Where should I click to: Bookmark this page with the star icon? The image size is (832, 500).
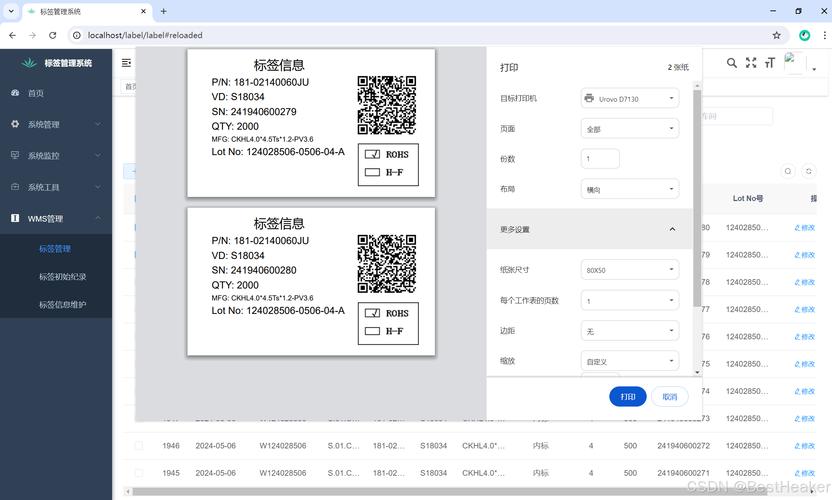coord(776,35)
